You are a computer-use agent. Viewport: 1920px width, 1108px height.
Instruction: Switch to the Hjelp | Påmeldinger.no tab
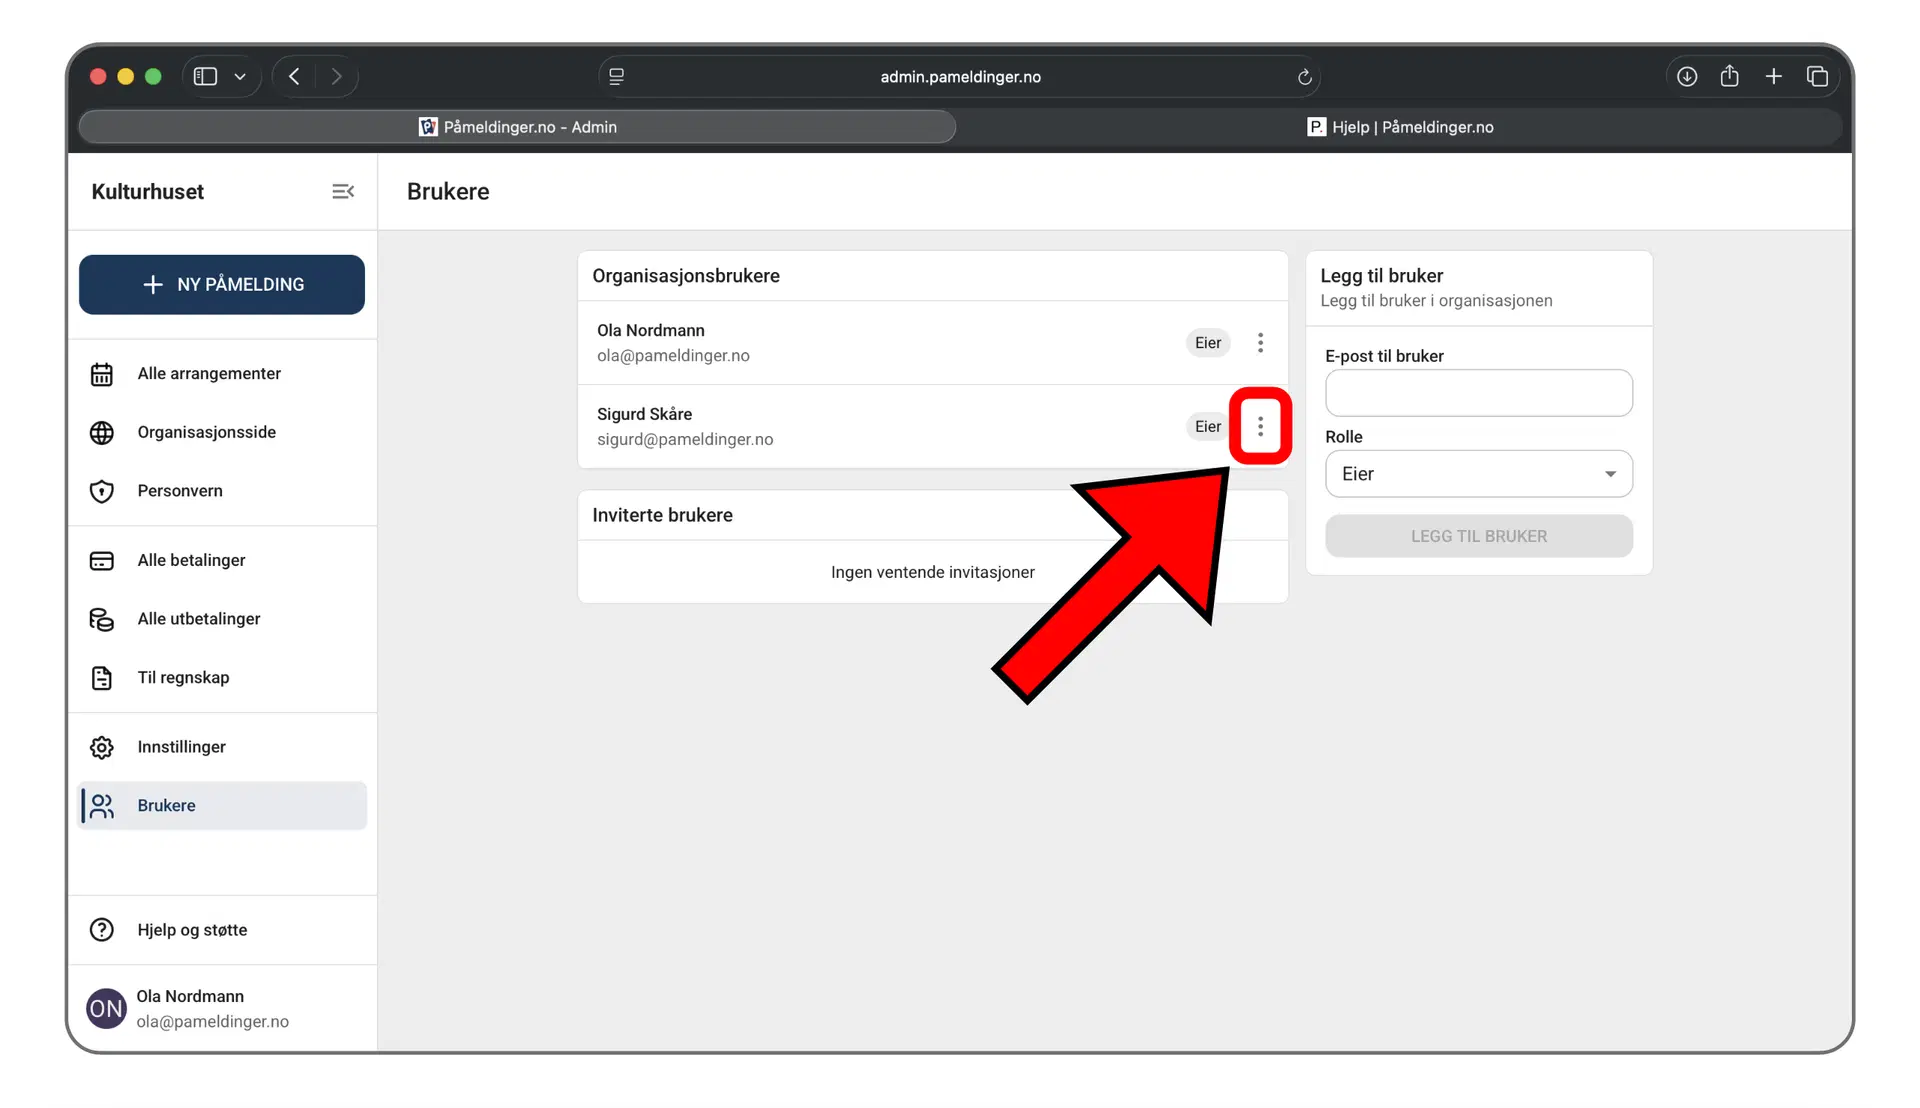pyautogui.click(x=1400, y=127)
